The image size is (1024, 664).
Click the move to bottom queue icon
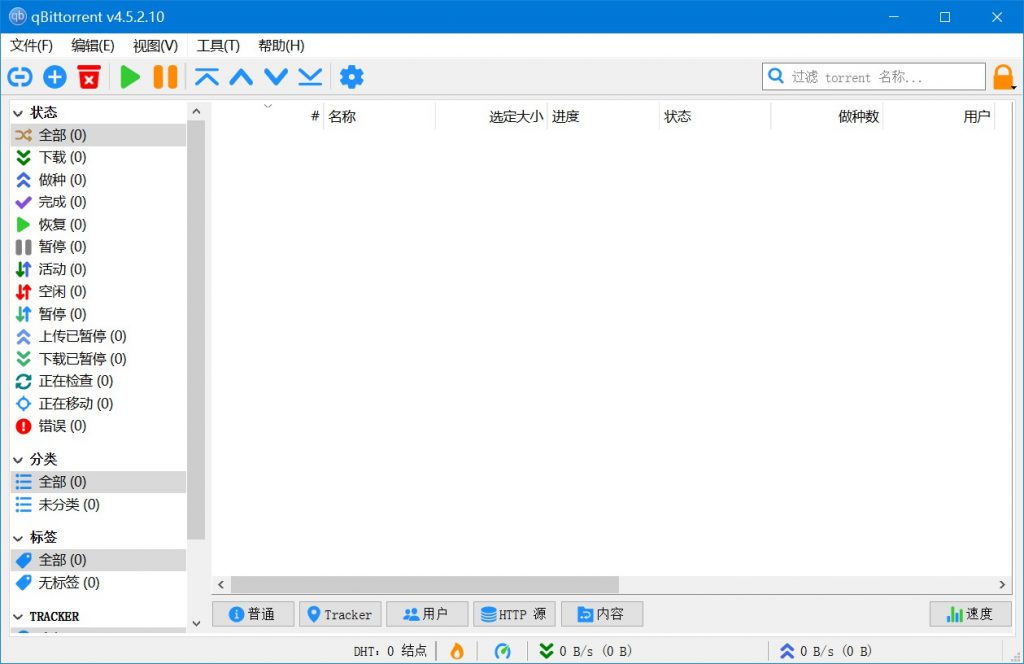click(311, 76)
